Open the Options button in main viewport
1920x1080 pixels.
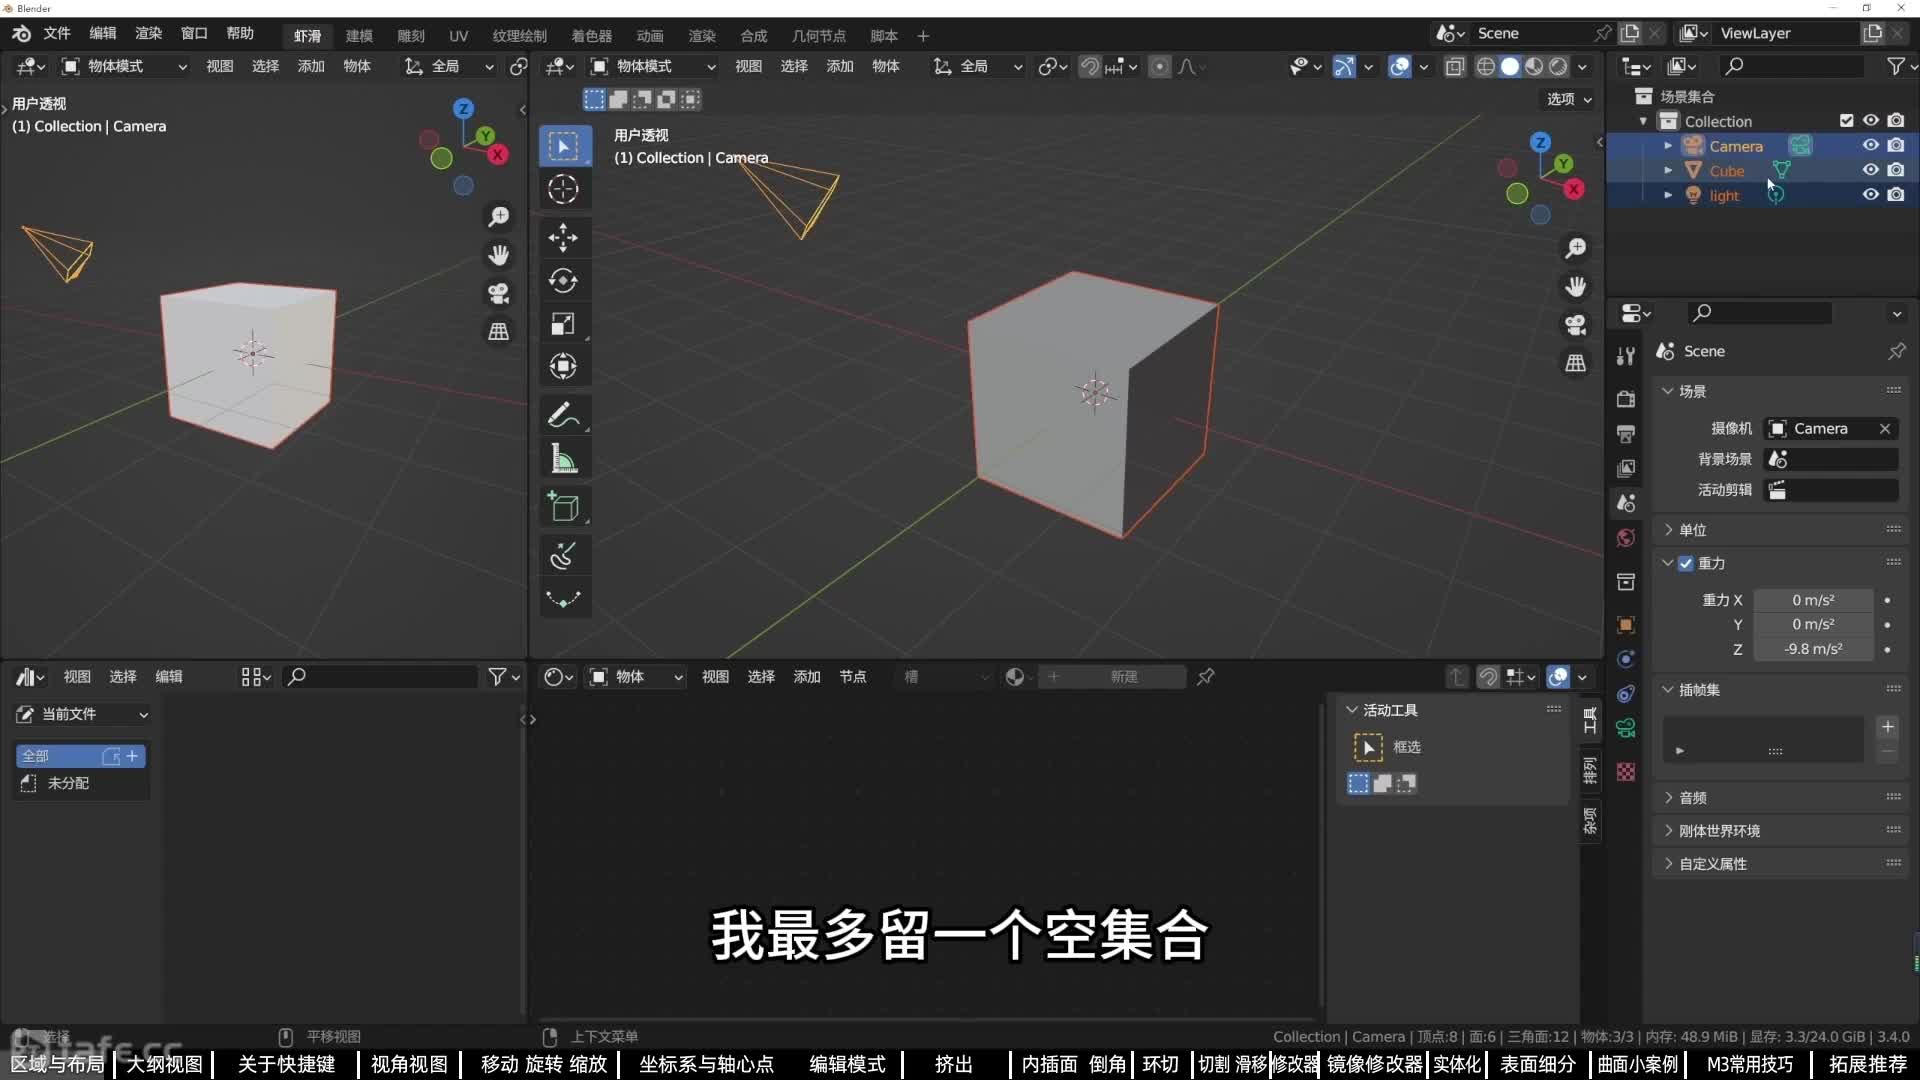1569,99
